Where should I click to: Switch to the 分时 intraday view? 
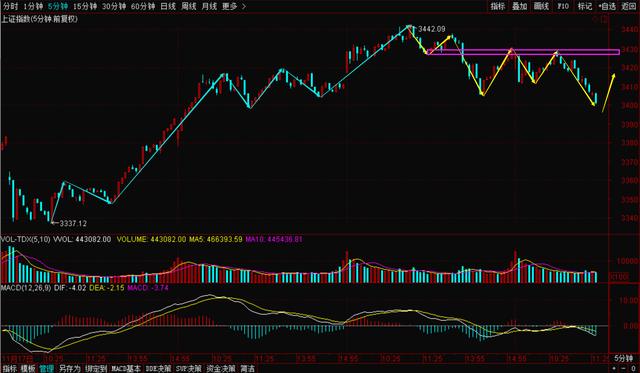point(11,6)
